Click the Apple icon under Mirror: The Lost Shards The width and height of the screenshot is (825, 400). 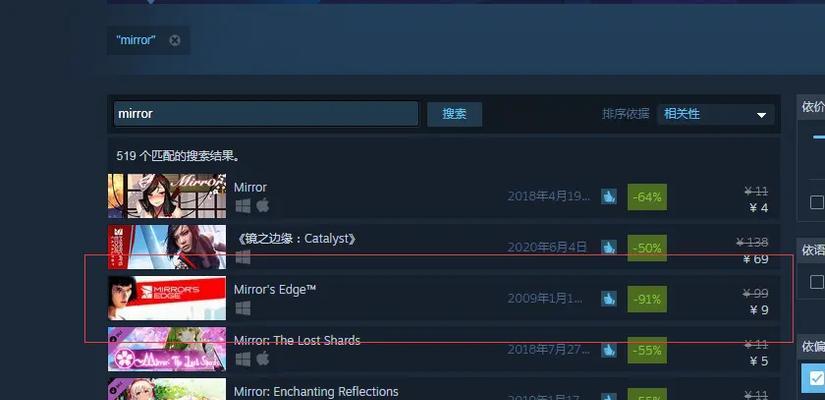click(x=263, y=359)
